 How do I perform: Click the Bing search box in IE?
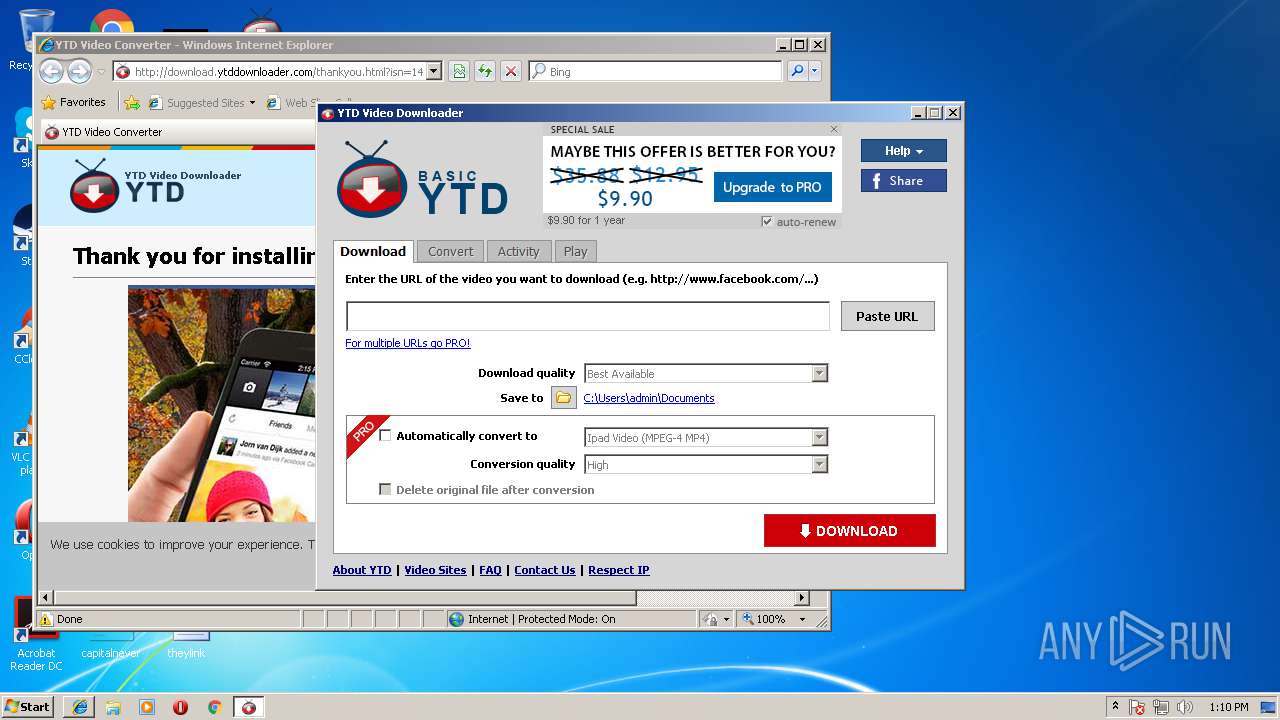655,71
